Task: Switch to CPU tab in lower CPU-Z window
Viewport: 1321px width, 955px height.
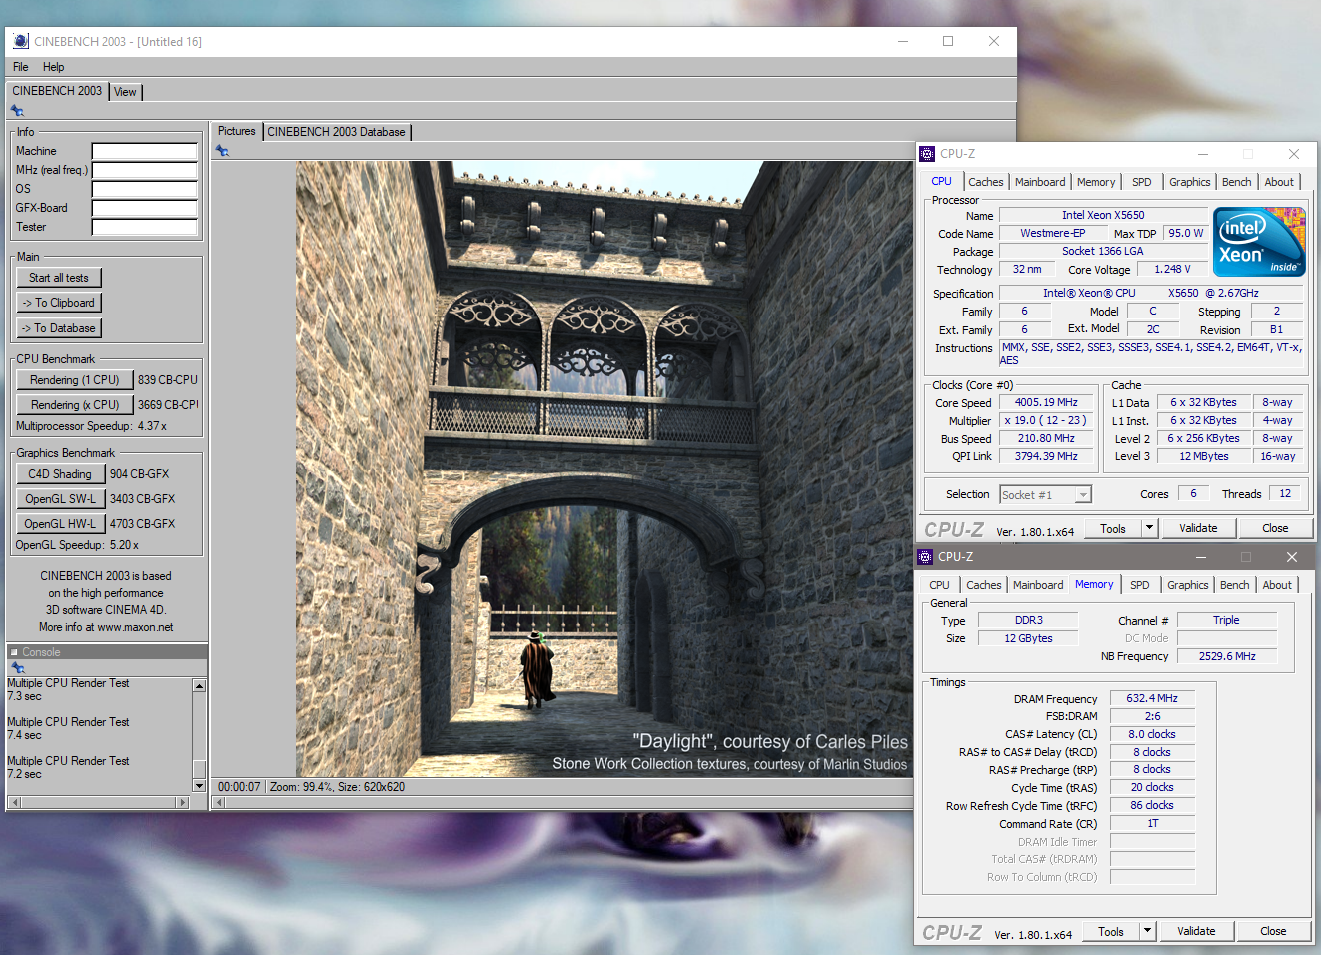Action: coord(940,585)
